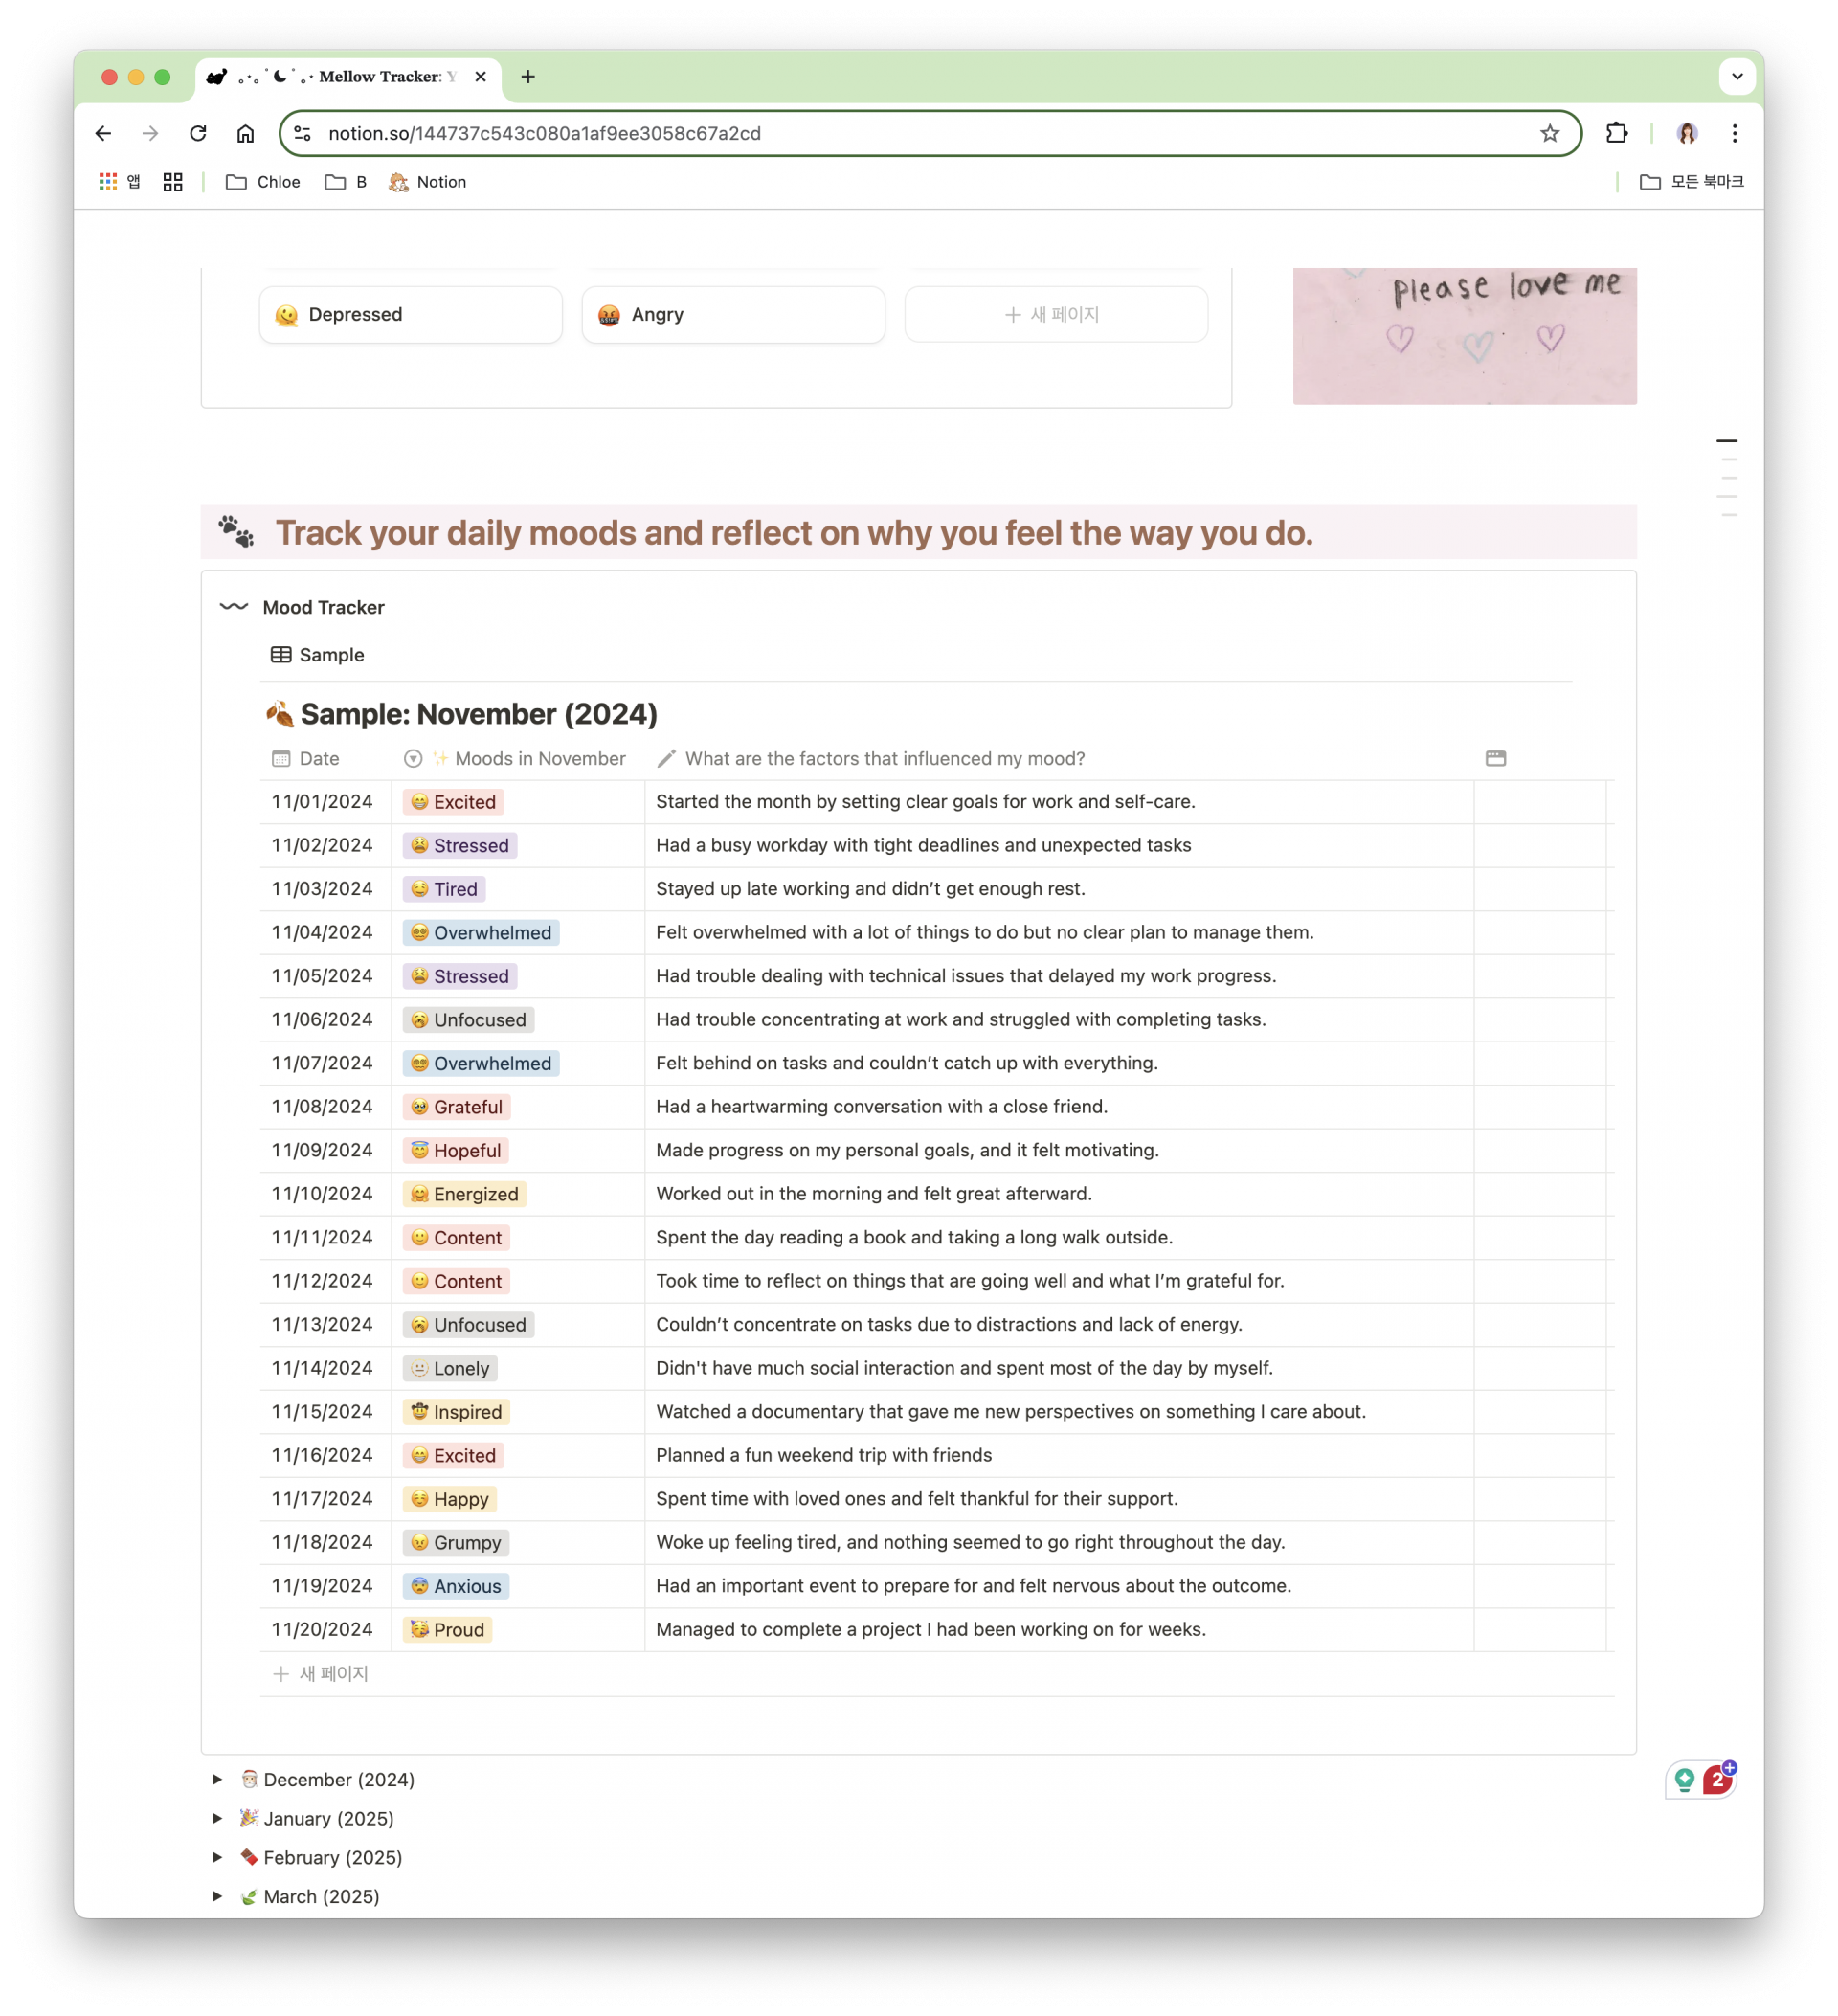Screen dimensions: 1838x2016
Task: Expand the January (2025) toggle
Action: pos(217,1818)
